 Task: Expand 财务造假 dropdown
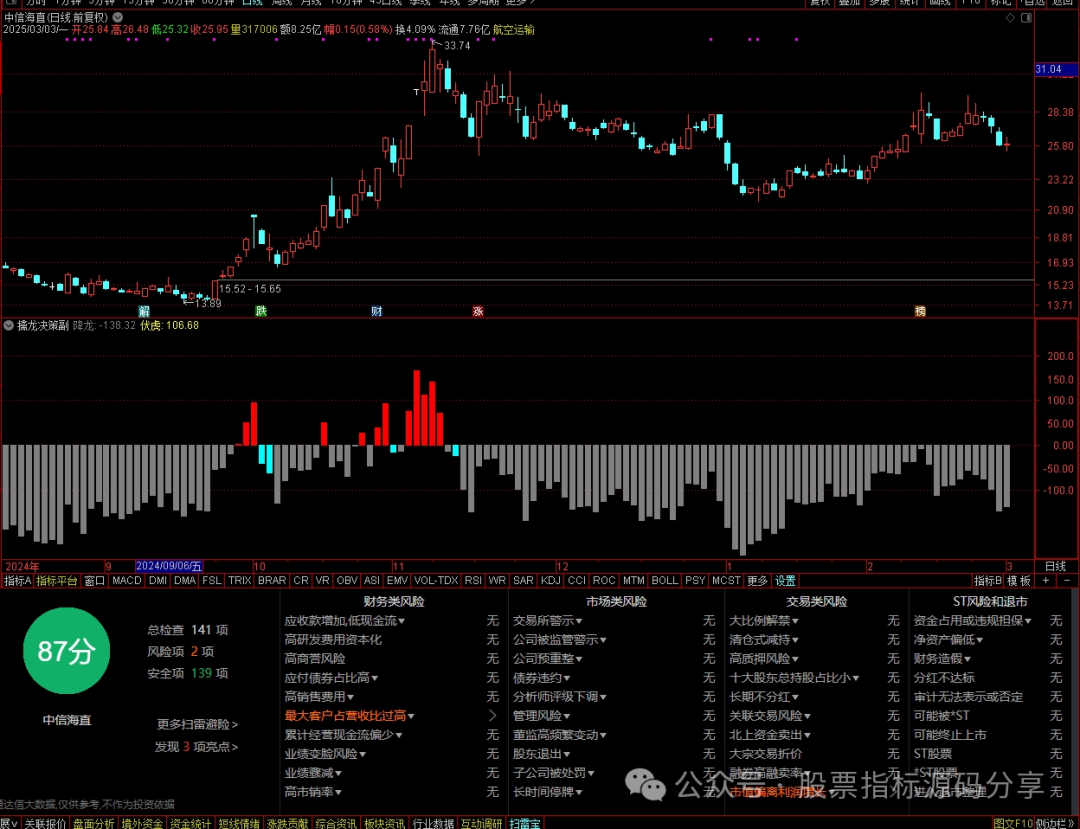968,660
